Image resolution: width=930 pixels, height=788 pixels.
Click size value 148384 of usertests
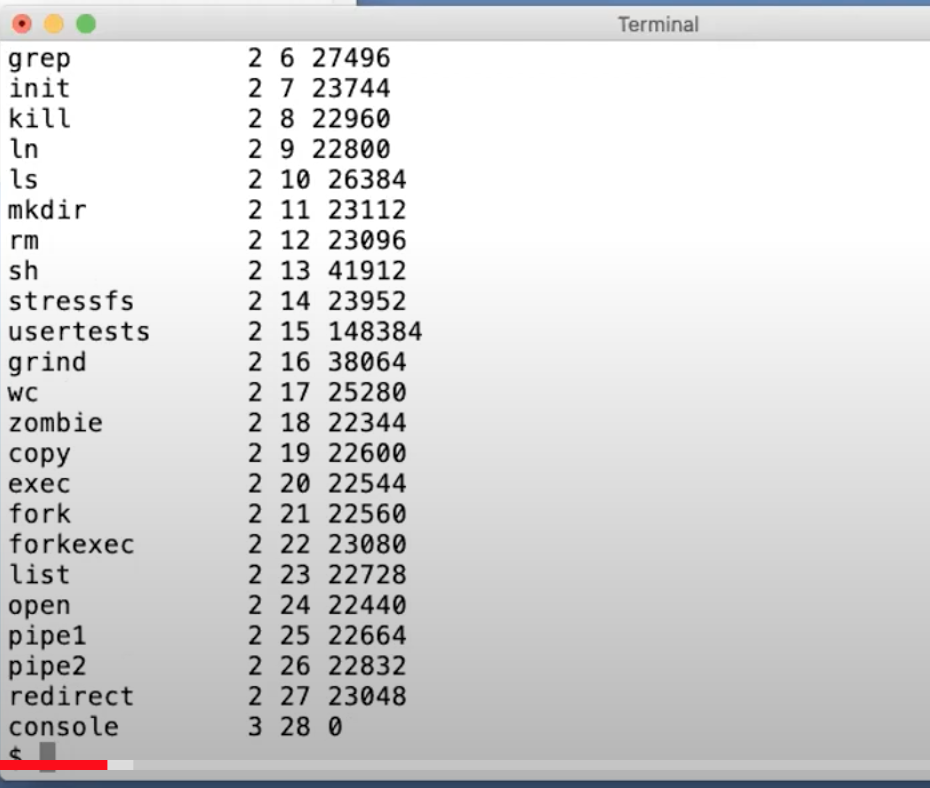tap(375, 332)
